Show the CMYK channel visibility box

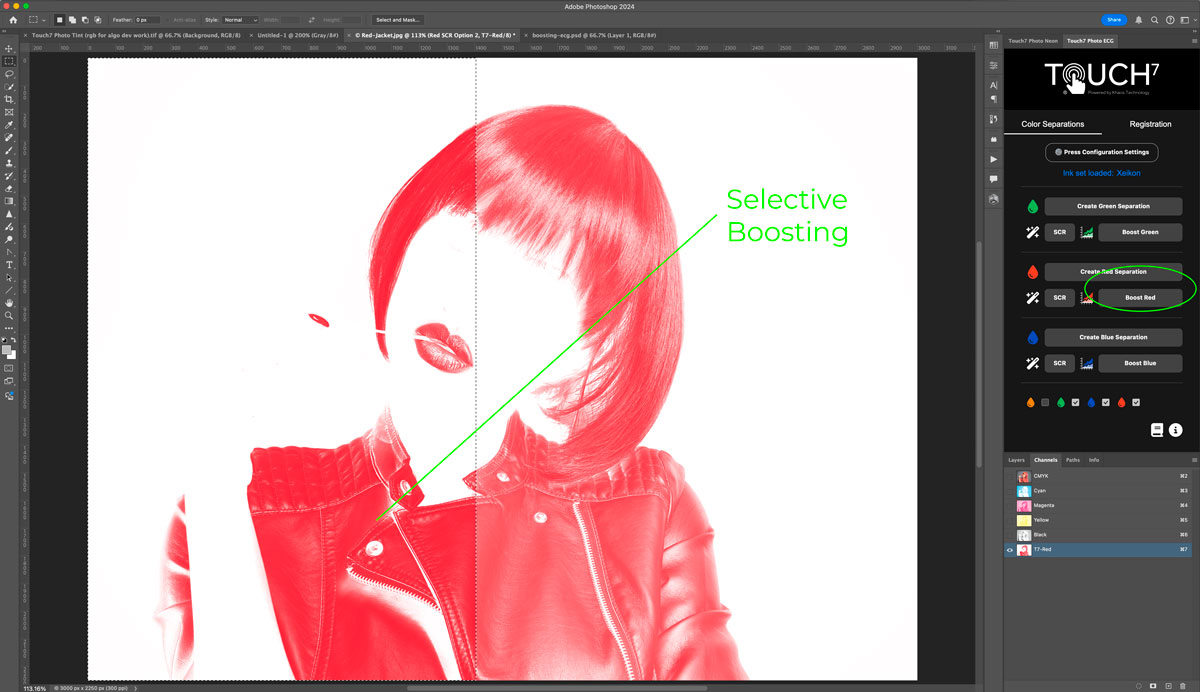tap(1010, 476)
